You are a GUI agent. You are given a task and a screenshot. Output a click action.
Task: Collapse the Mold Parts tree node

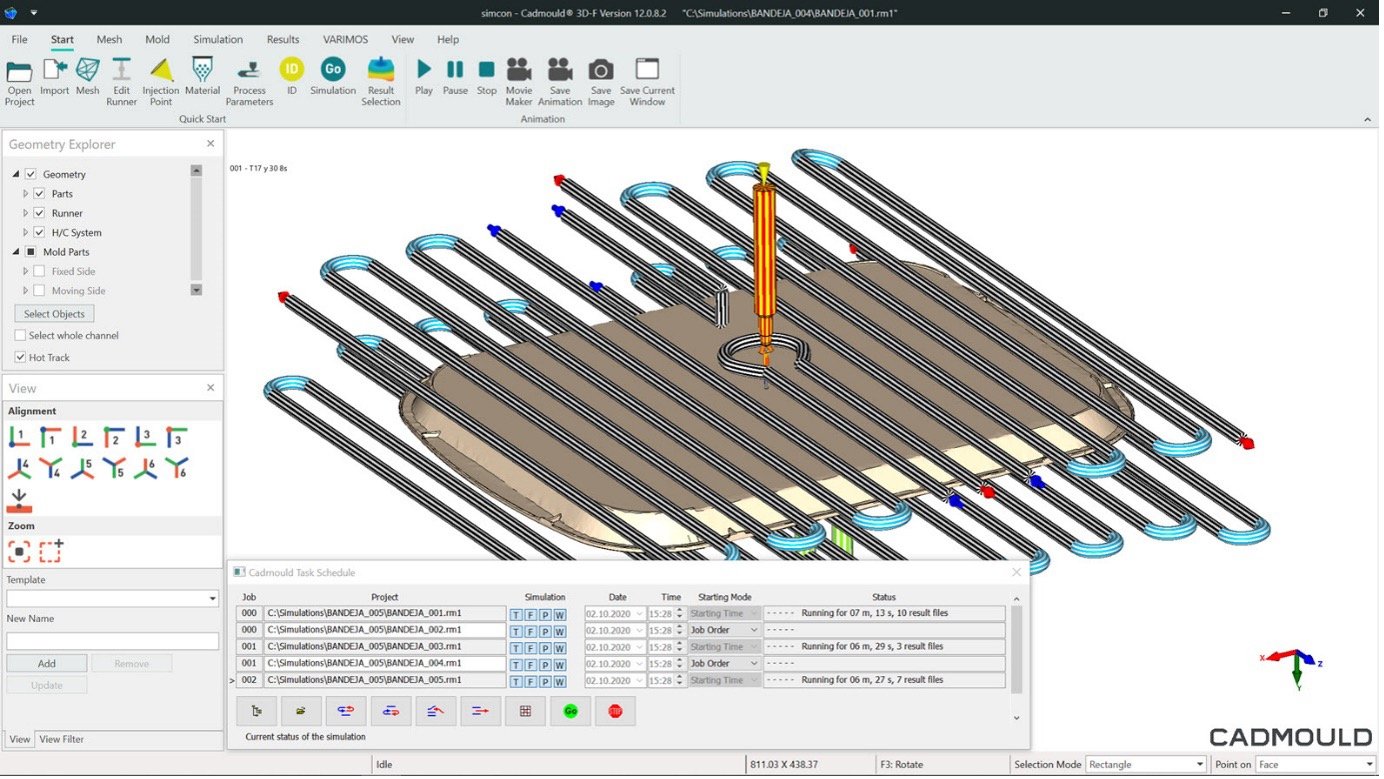[x=16, y=252]
